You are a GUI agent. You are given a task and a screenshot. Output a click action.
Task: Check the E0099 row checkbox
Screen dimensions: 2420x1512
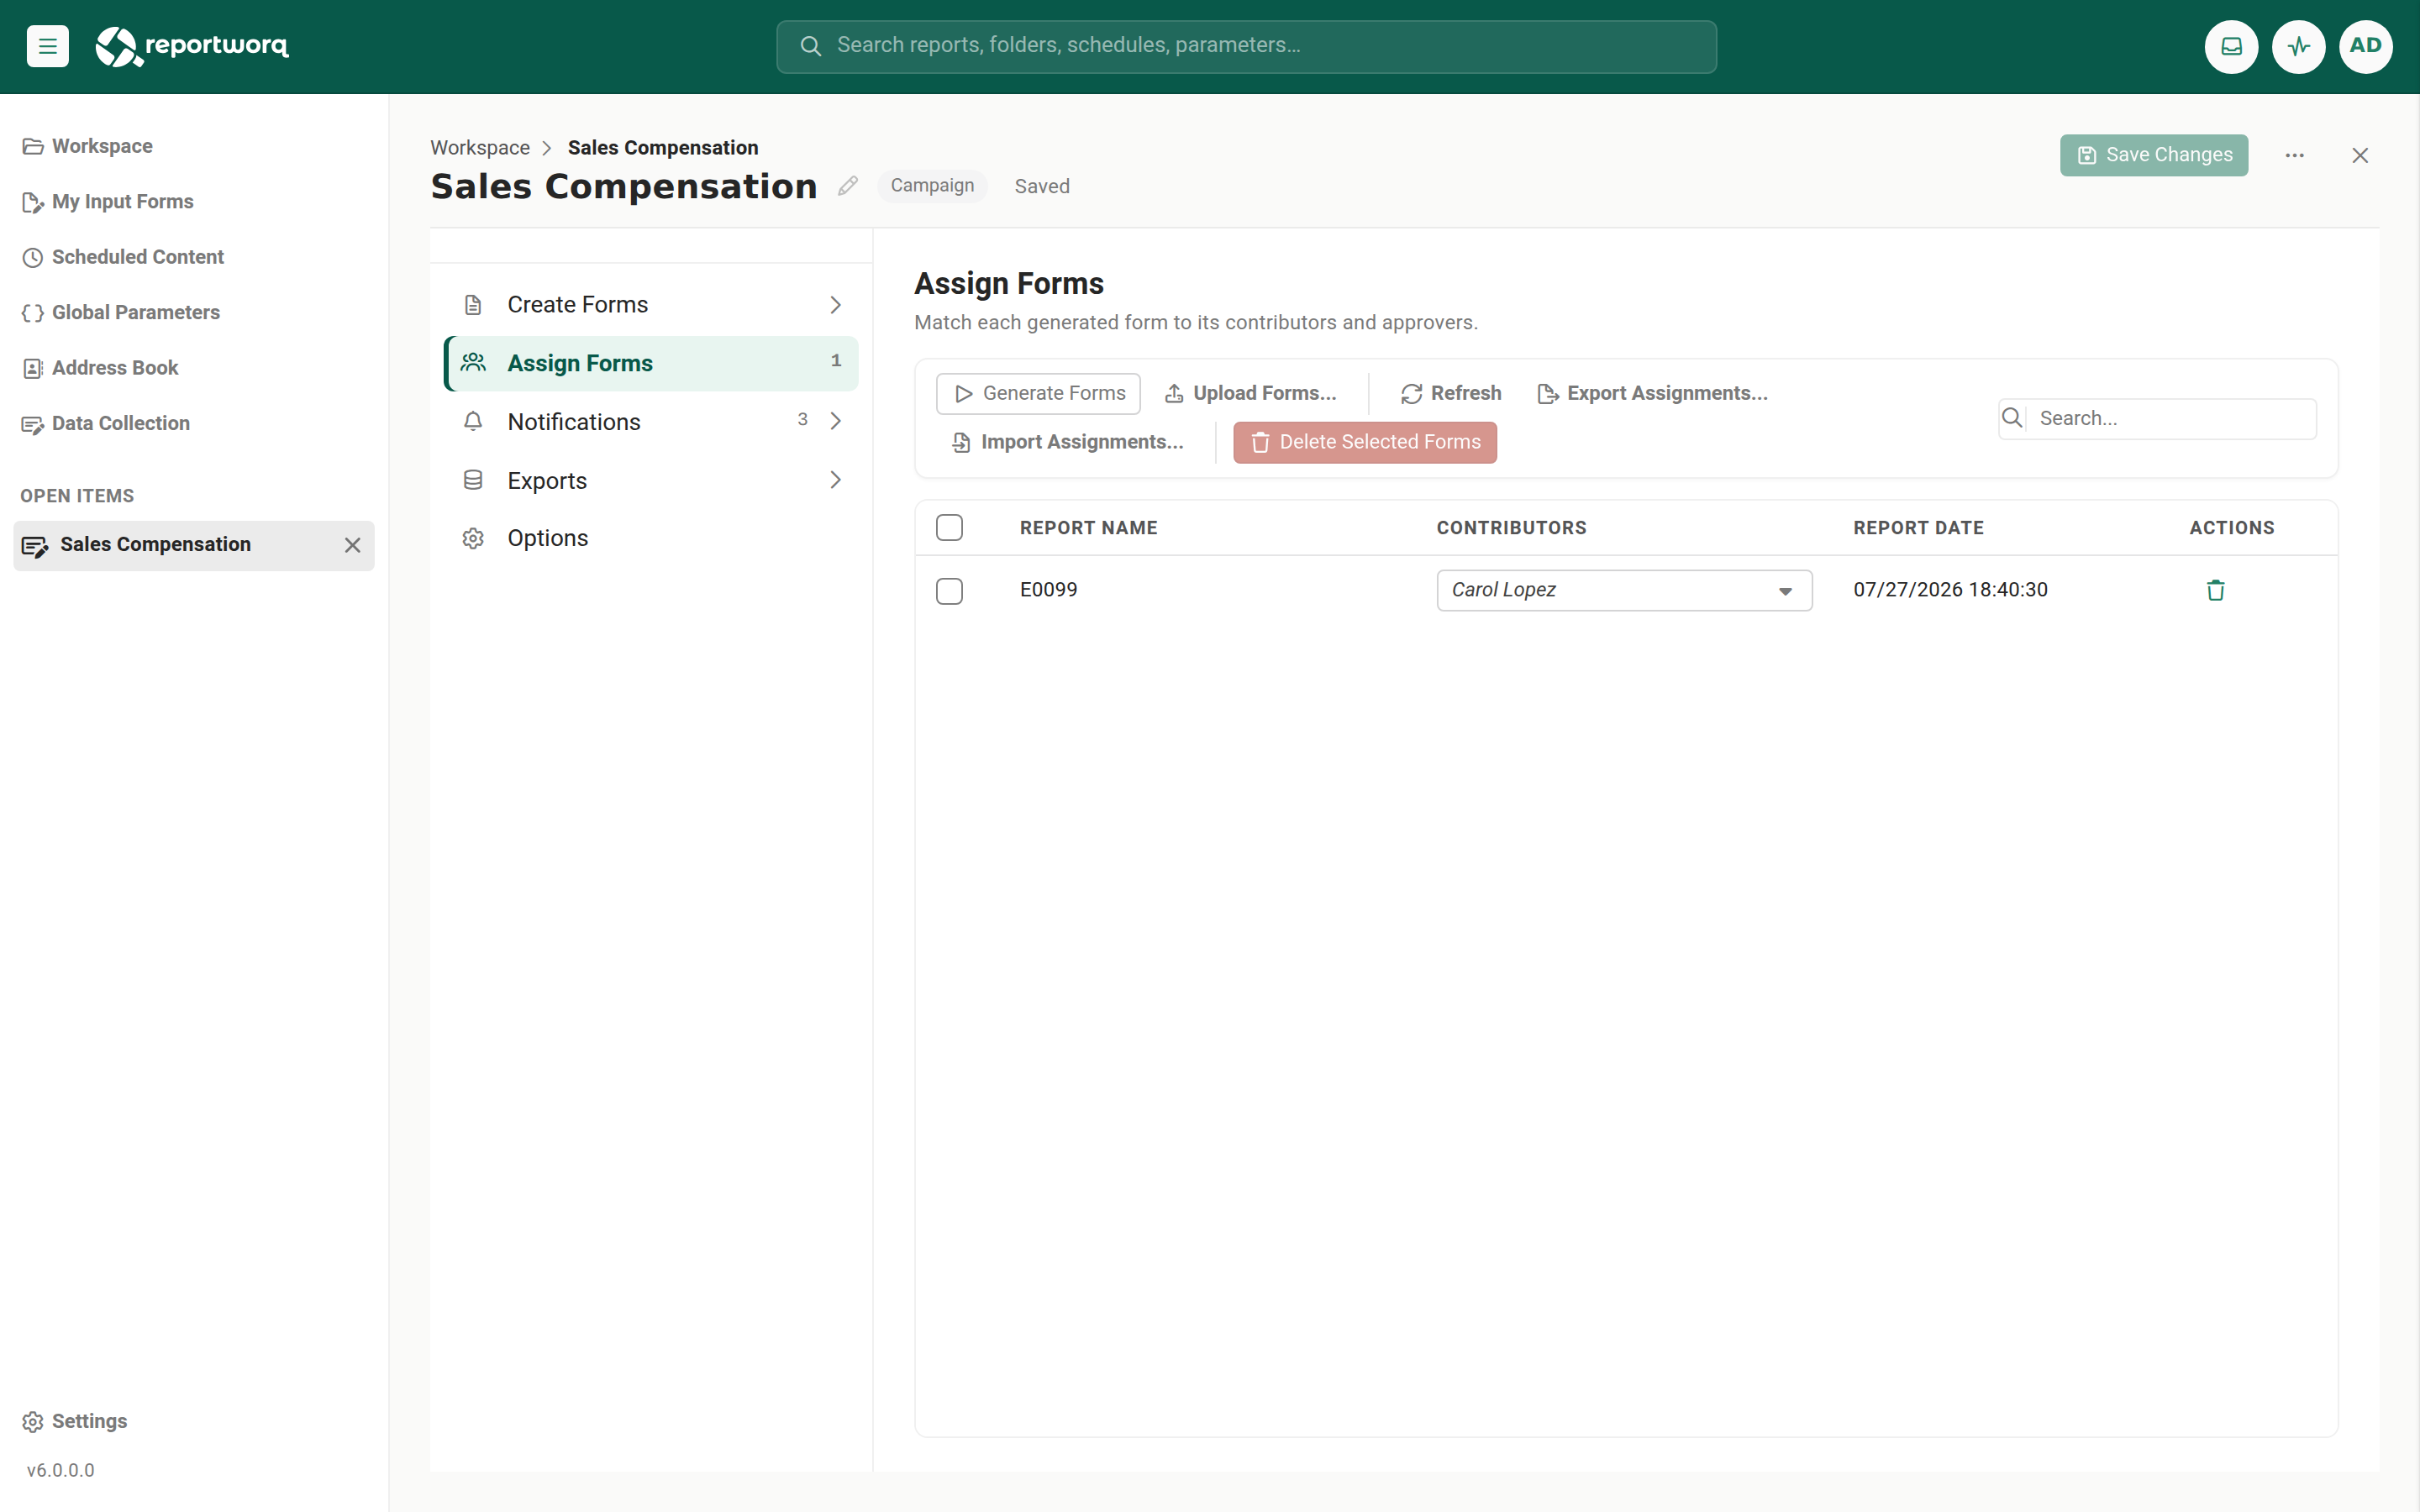click(949, 591)
